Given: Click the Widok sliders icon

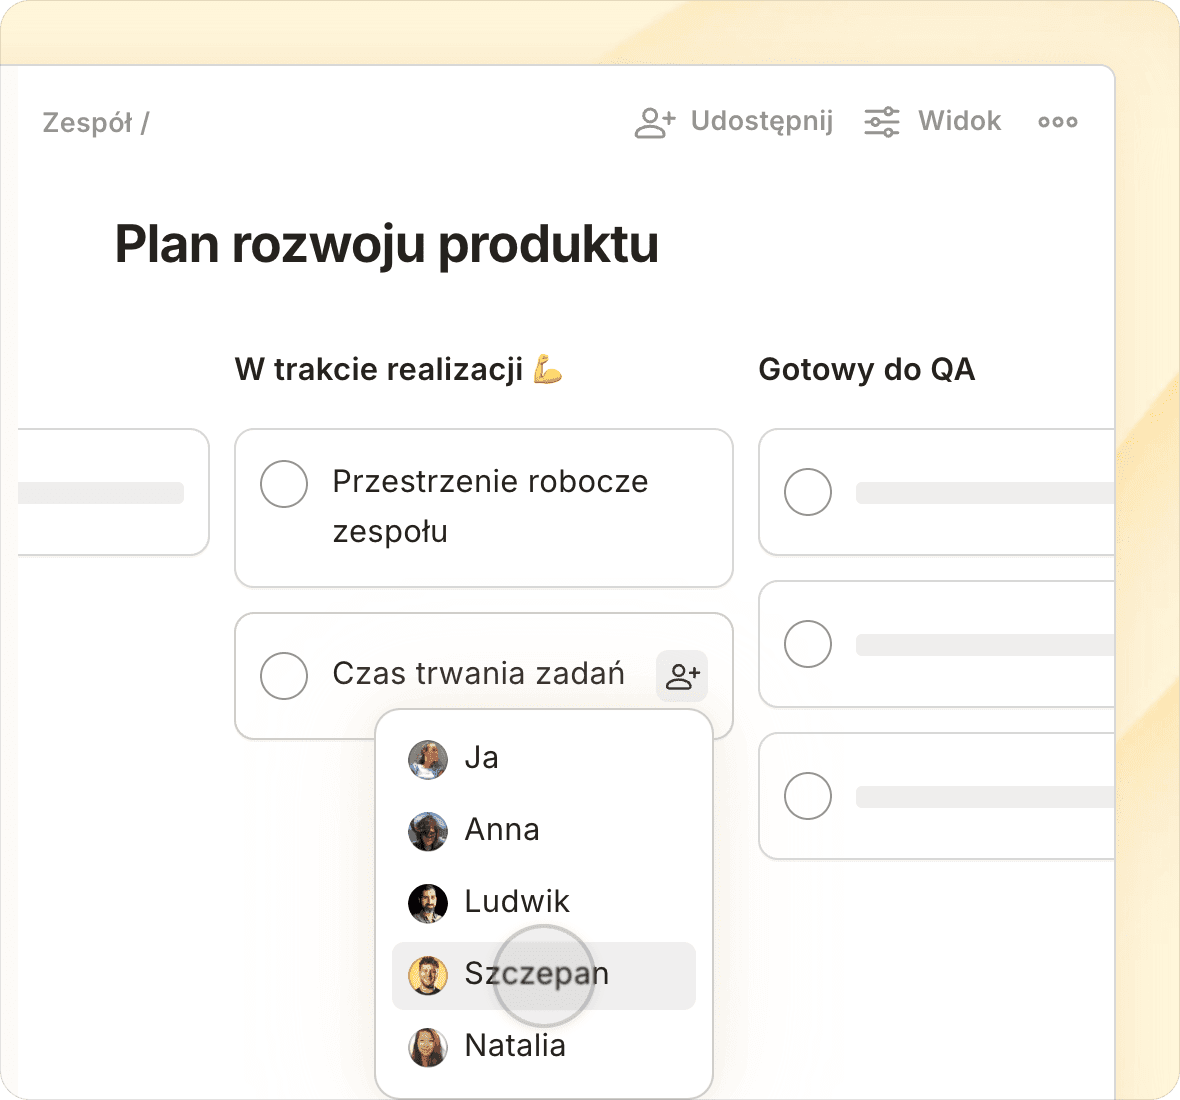Looking at the screenshot, I should click(881, 122).
